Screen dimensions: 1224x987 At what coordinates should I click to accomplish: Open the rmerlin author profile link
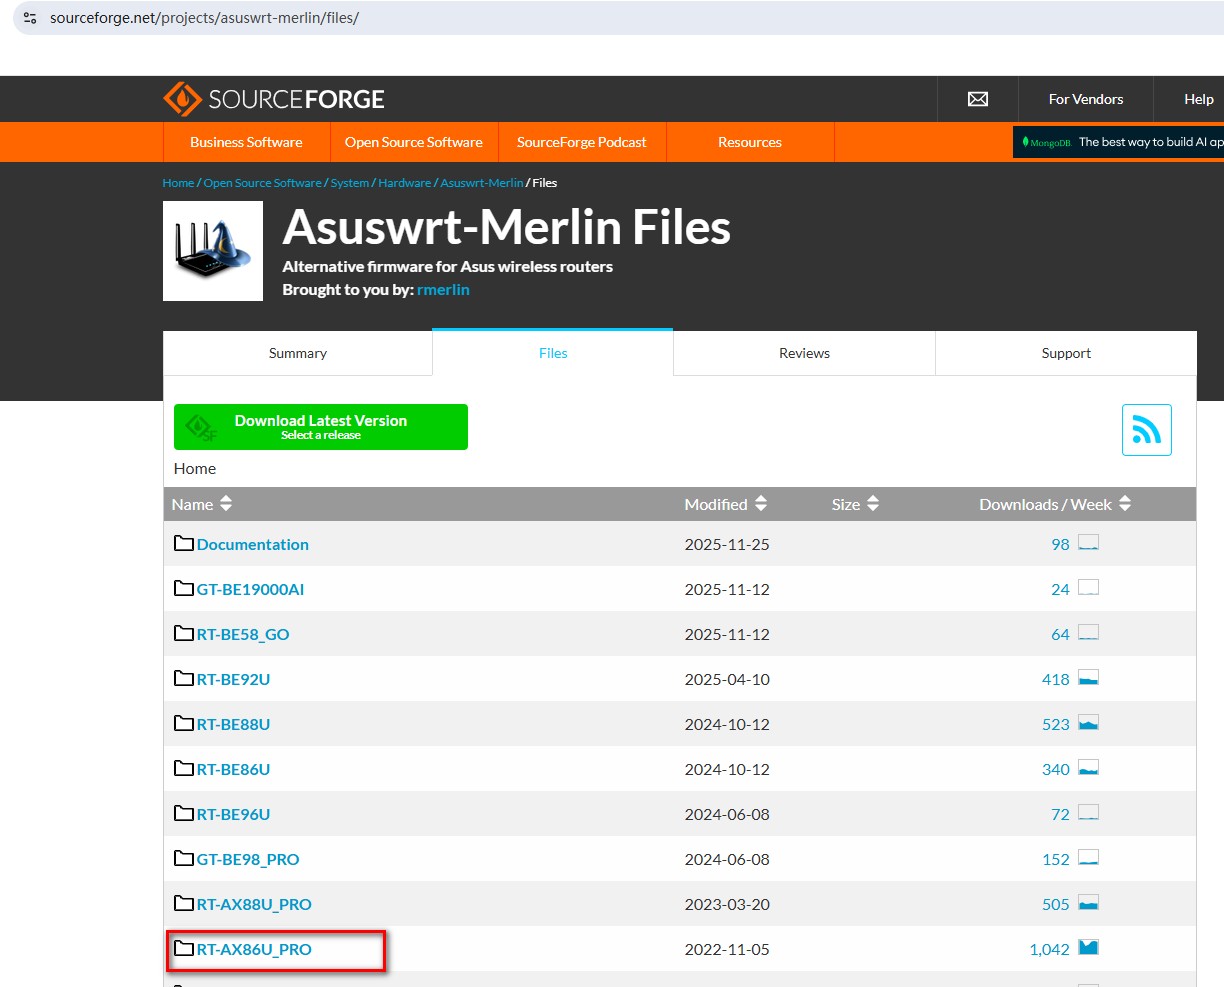[x=443, y=290]
